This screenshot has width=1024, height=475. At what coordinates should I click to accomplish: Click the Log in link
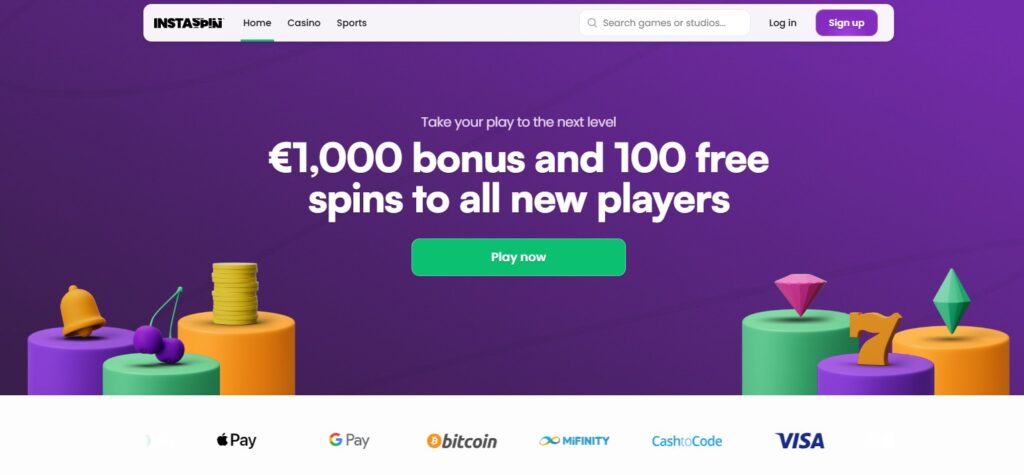(x=783, y=23)
